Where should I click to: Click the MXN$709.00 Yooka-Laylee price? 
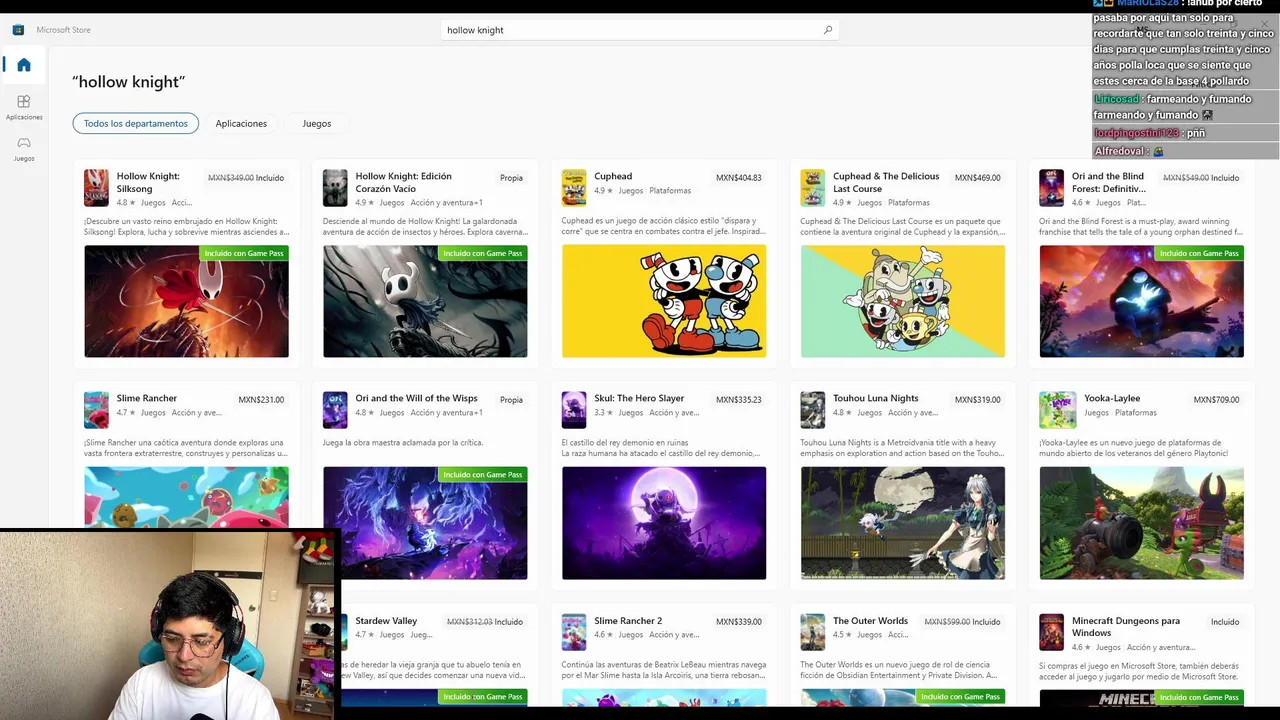pyautogui.click(x=1217, y=400)
